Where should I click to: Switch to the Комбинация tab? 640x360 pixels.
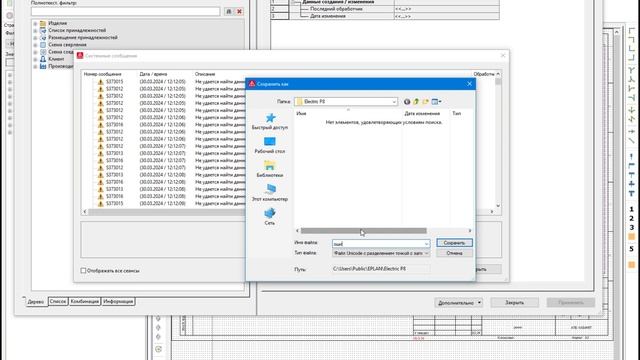[84, 301]
